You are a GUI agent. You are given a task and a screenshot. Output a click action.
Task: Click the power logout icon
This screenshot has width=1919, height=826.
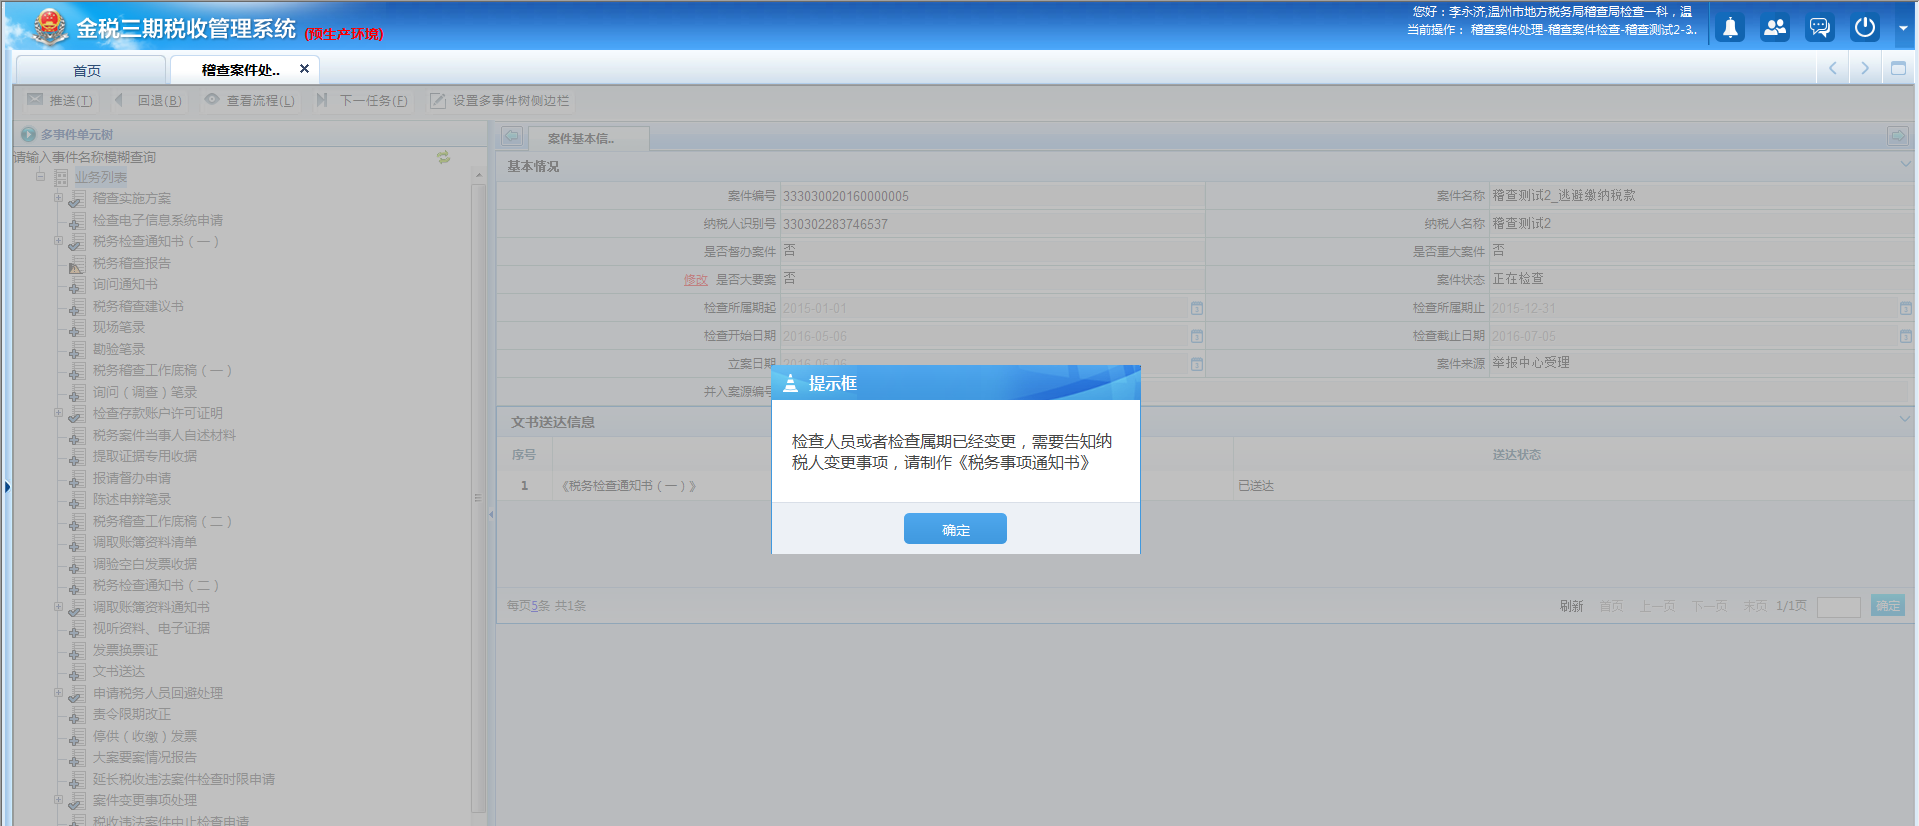[x=1865, y=28]
